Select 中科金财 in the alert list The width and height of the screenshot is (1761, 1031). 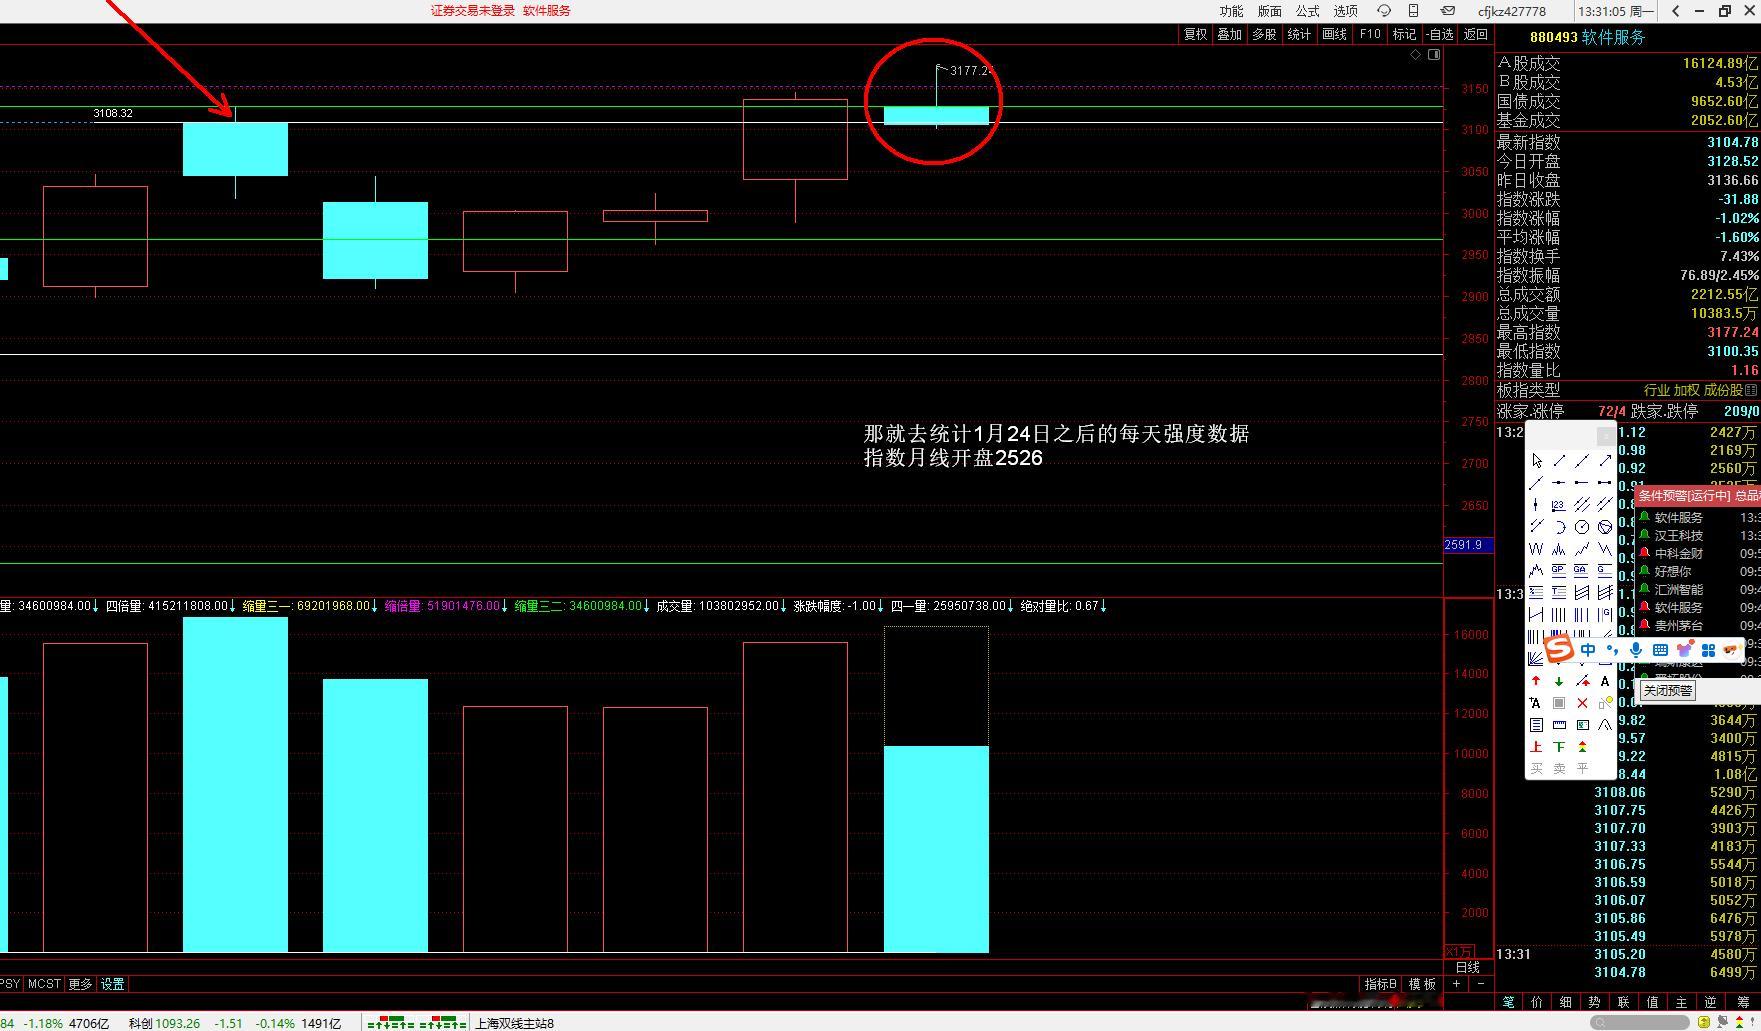coord(1678,553)
